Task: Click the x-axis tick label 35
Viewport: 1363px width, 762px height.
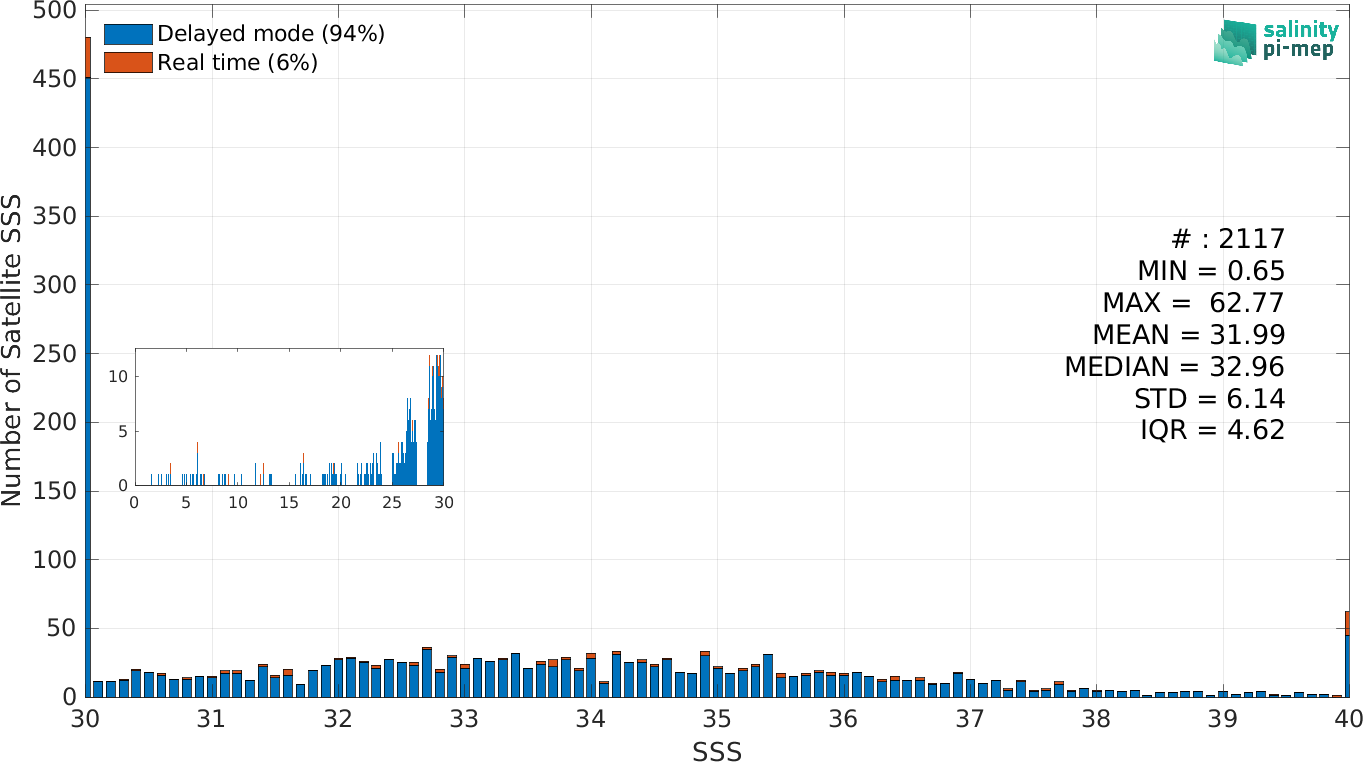Action: pyautogui.click(x=717, y=717)
